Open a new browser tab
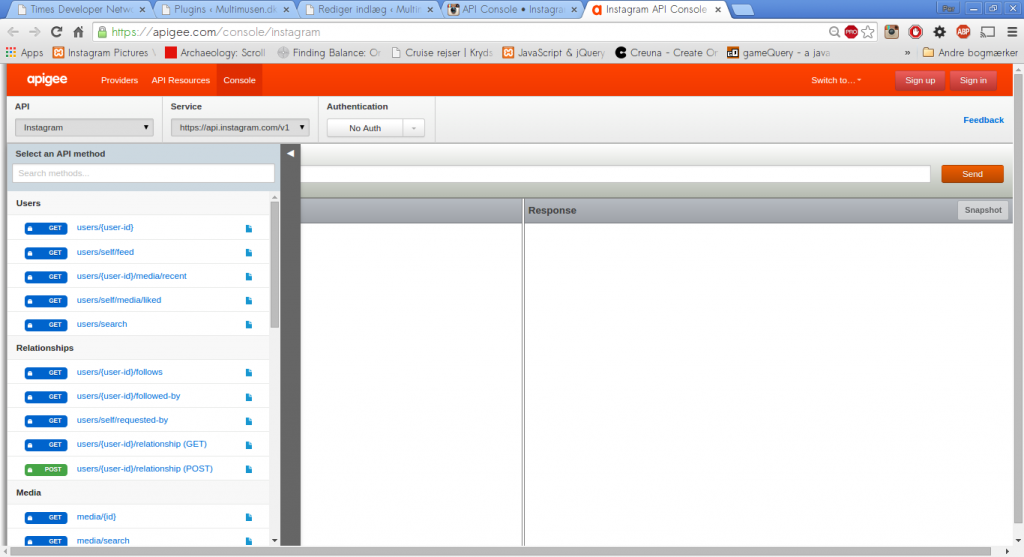 (x=743, y=10)
